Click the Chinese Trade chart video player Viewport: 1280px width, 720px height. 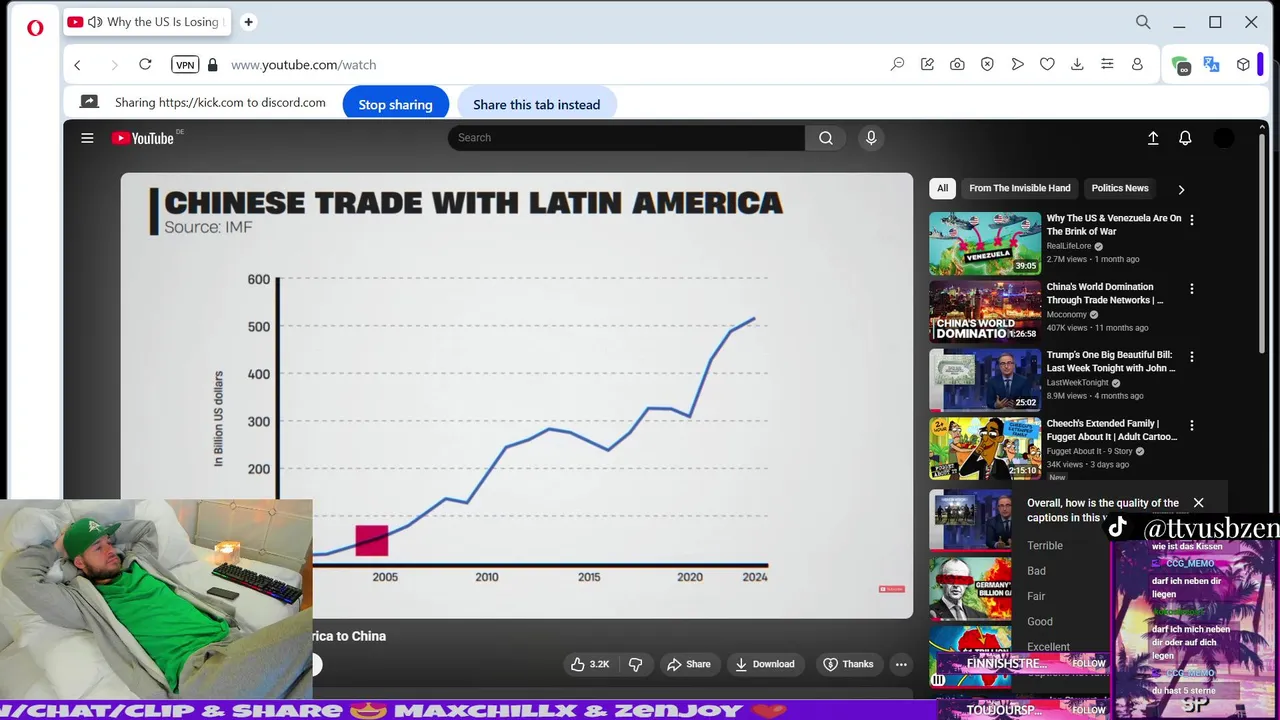517,395
